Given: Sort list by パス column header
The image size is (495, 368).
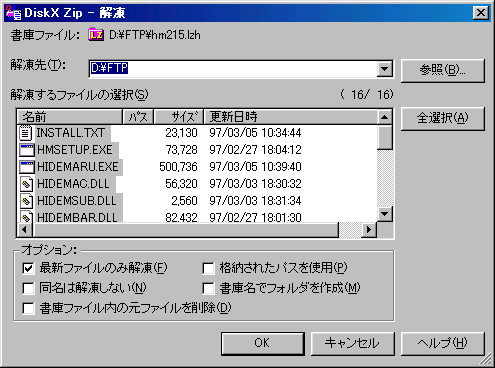Looking at the screenshot, I should (138, 117).
